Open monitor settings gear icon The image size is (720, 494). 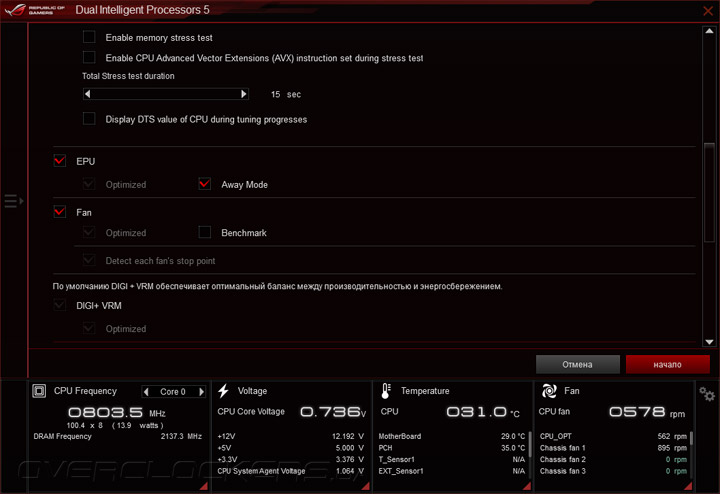(707, 394)
